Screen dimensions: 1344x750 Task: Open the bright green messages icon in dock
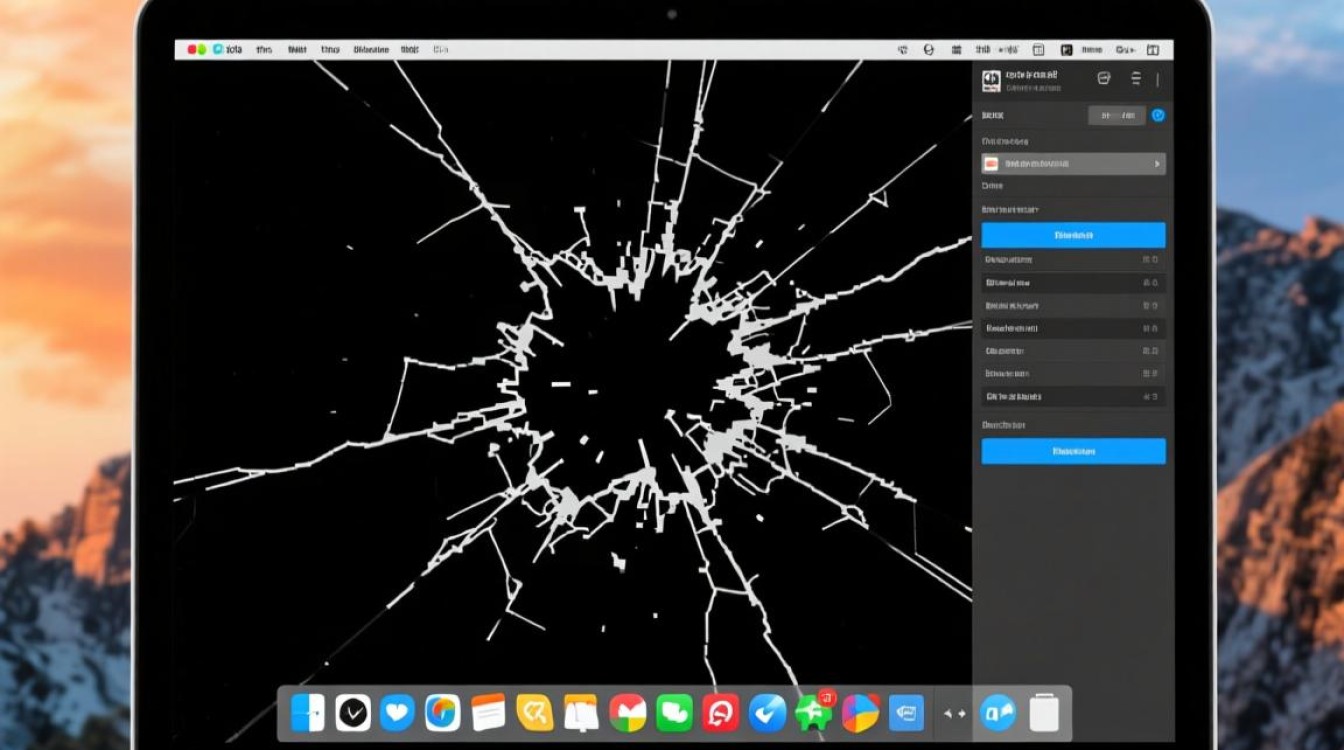(x=674, y=713)
